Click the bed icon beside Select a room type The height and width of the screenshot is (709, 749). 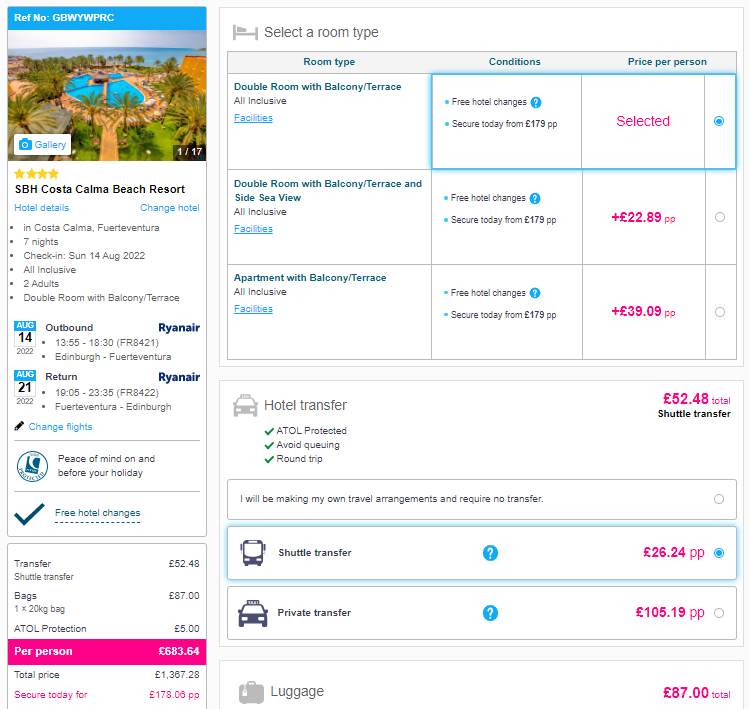coord(246,32)
